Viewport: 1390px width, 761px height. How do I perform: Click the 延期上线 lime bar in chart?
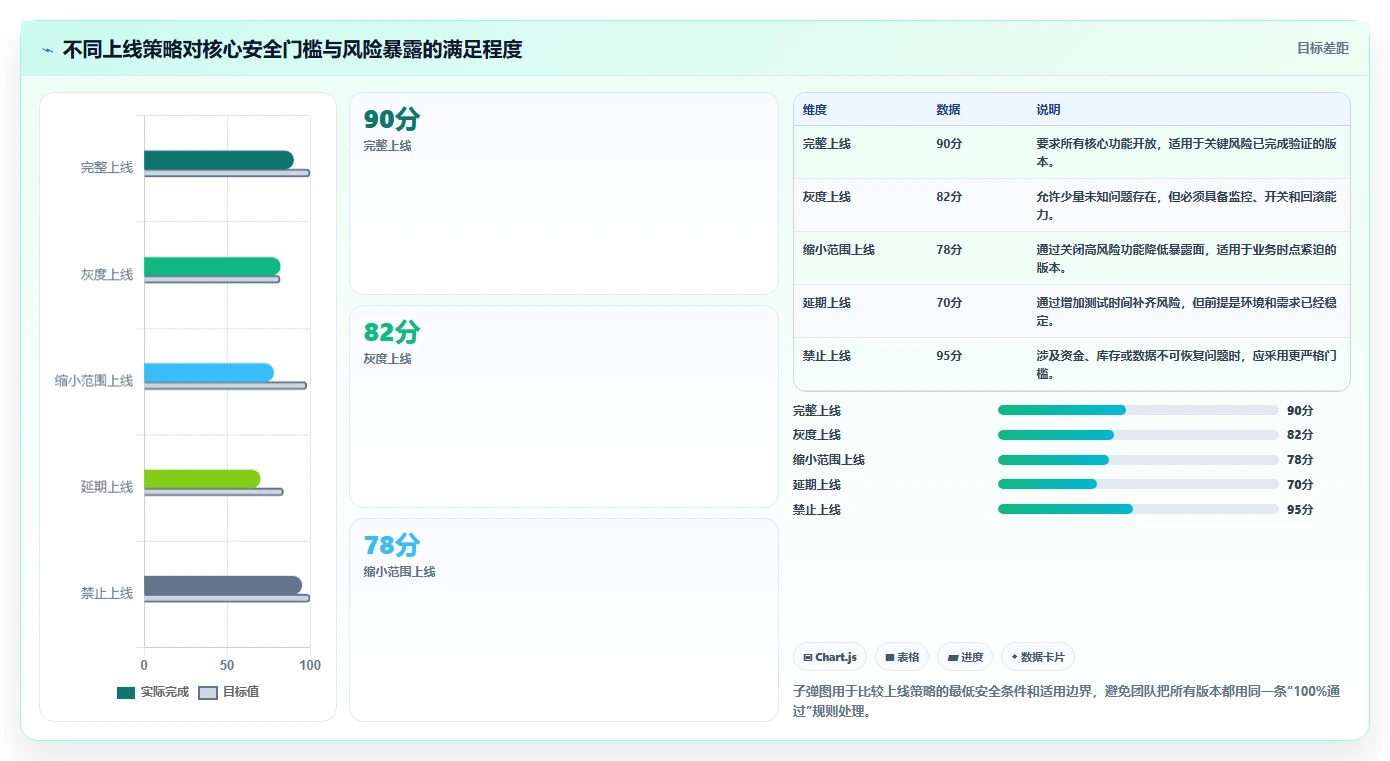(202, 479)
